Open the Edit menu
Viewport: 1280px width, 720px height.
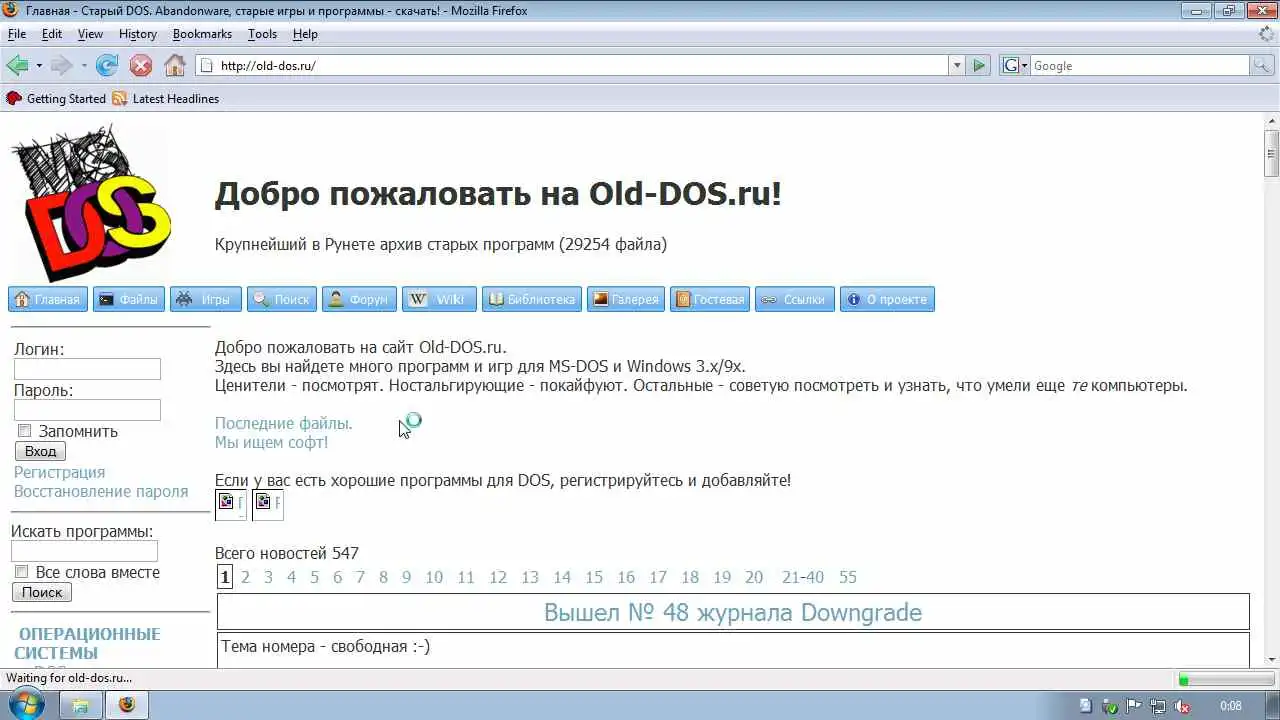(52, 34)
